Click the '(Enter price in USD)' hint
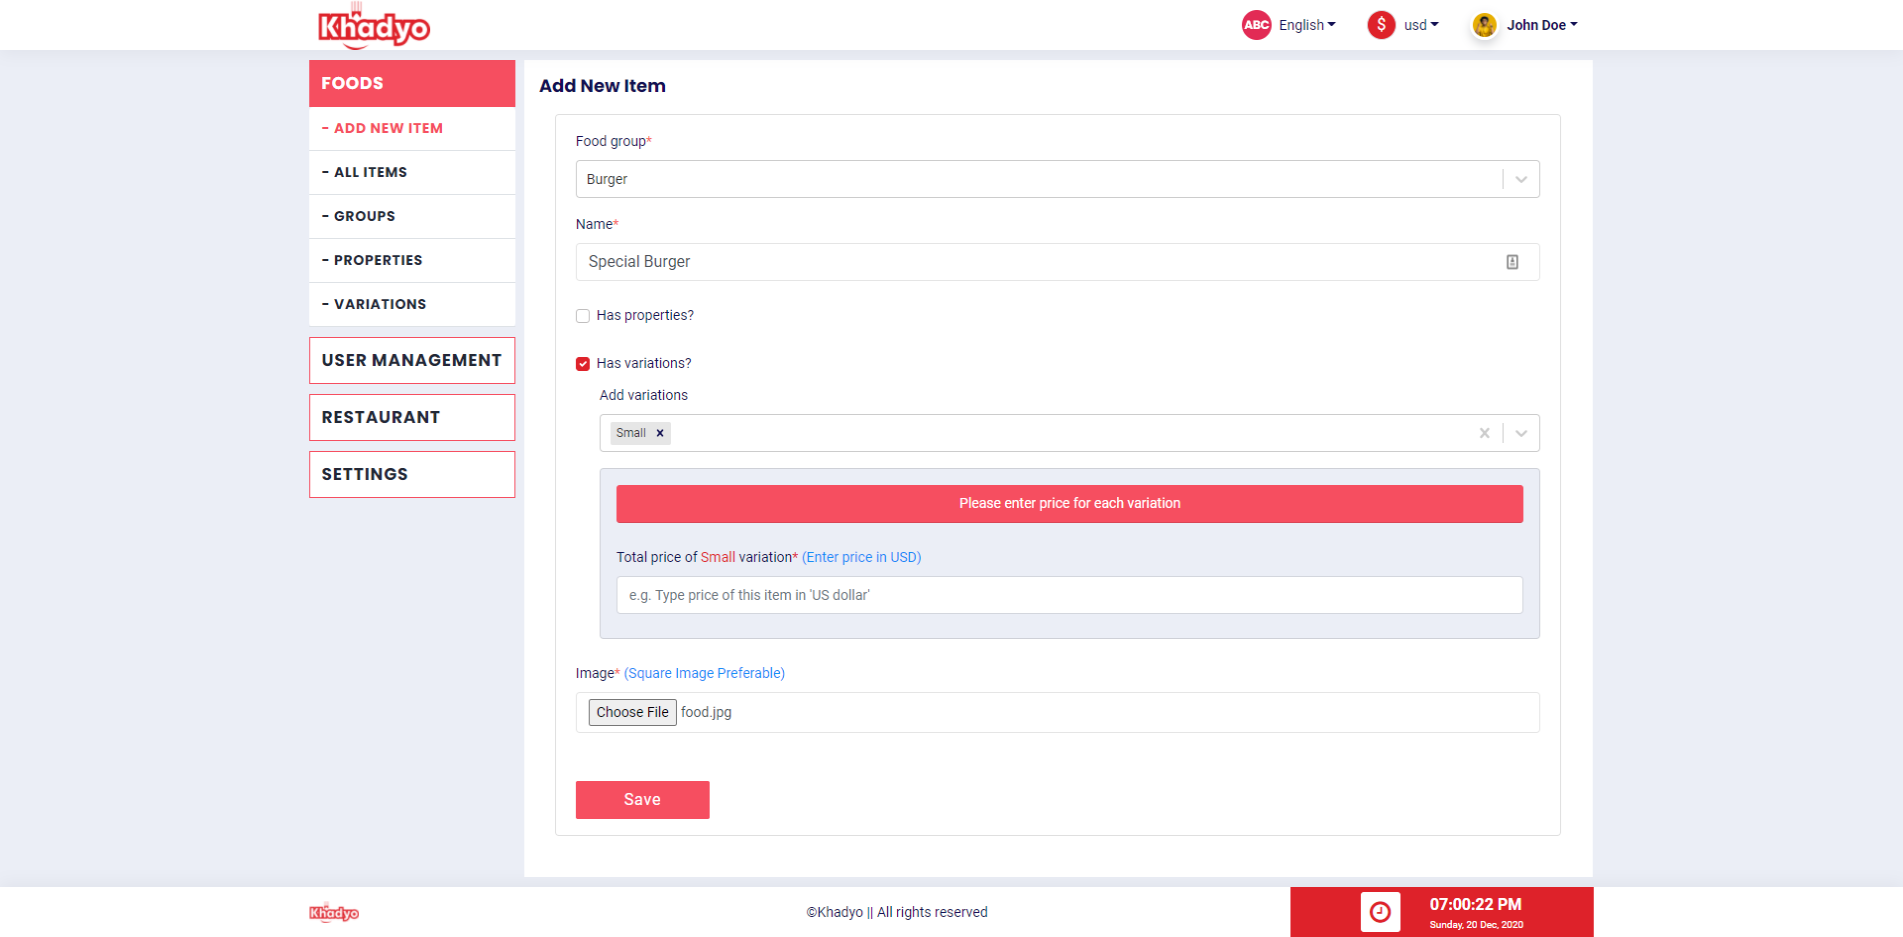This screenshot has height=937, width=1903. (861, 557)
